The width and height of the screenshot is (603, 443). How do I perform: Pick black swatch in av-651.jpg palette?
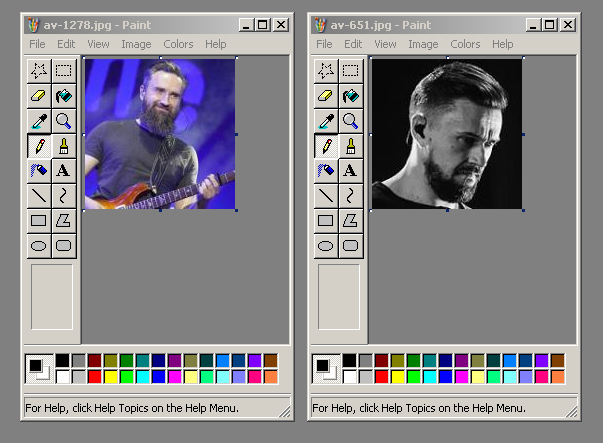point(350,361)
